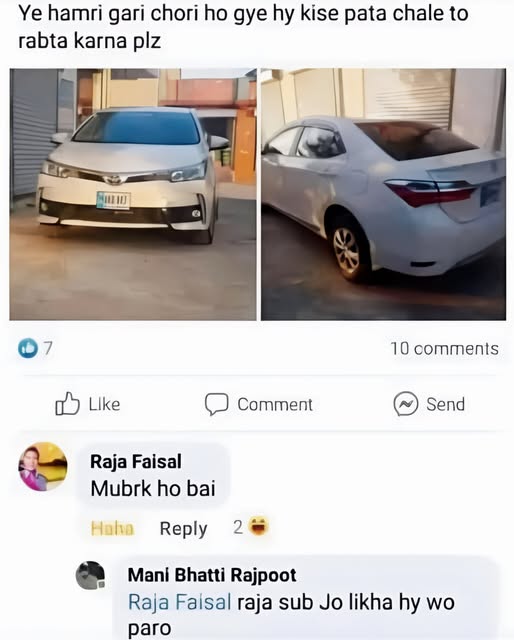Open the front view car photo
This screenshot has width=514, height=640.
[x=133, y=194]
